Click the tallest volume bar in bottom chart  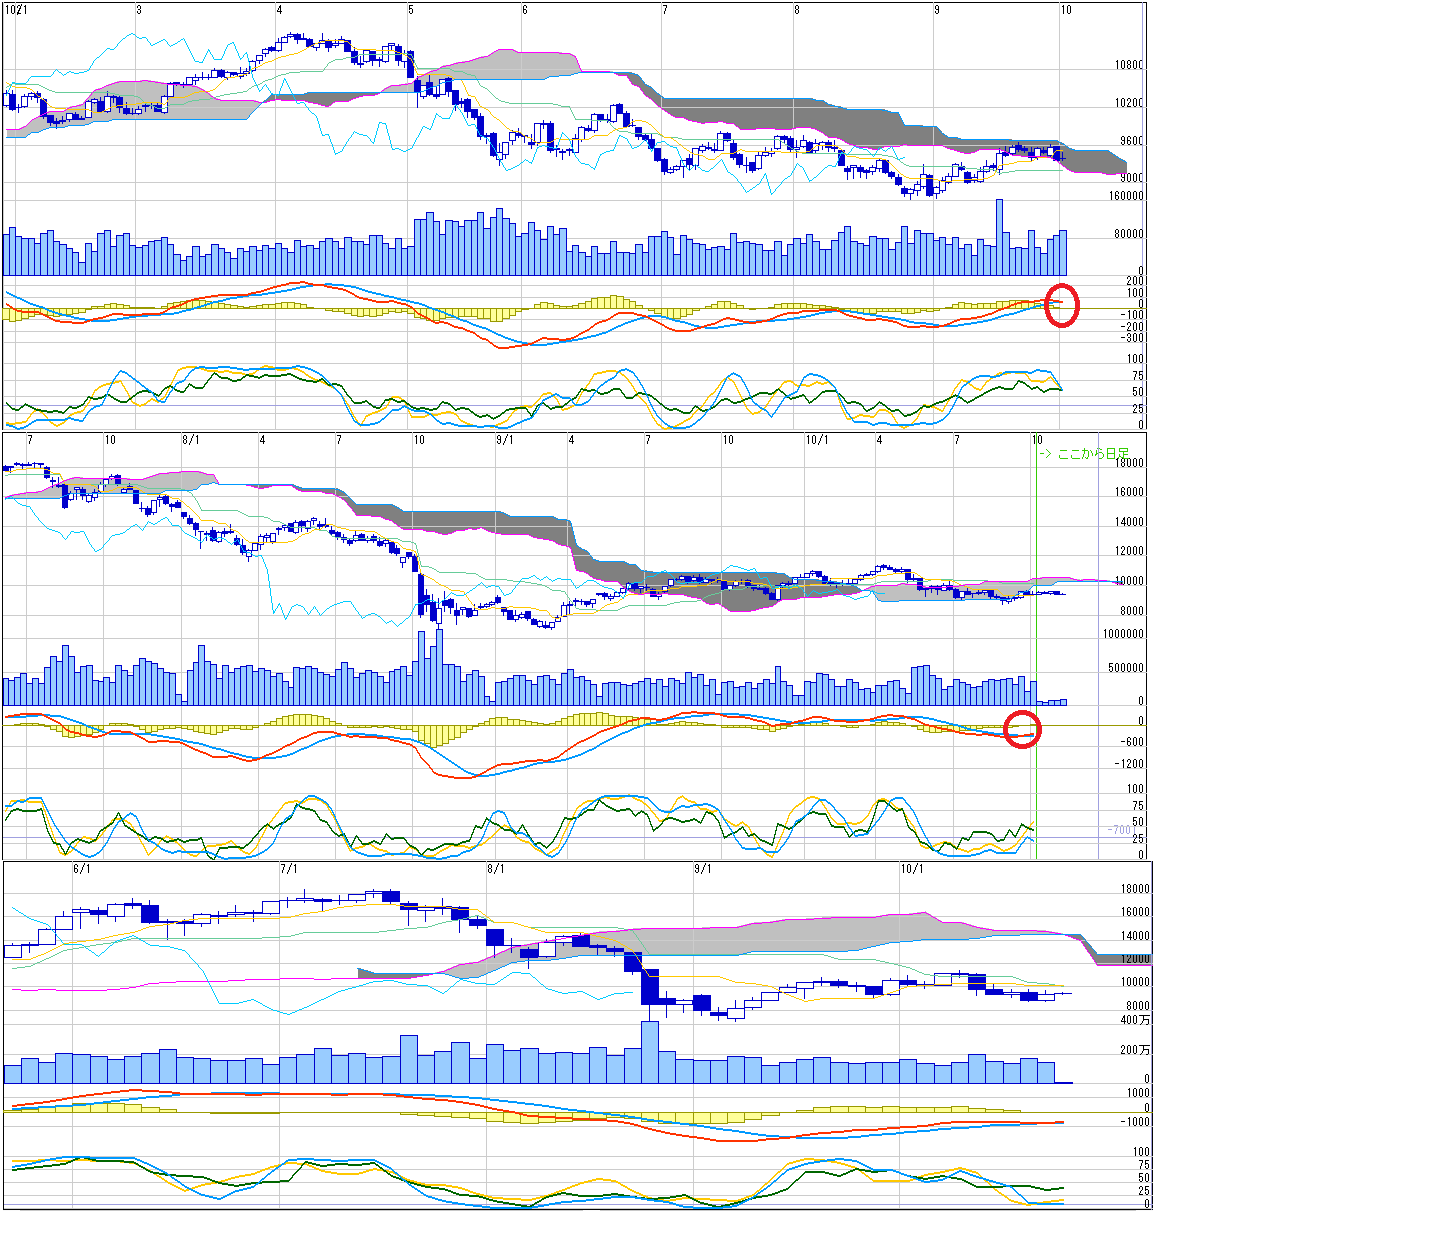point(650,1050)
